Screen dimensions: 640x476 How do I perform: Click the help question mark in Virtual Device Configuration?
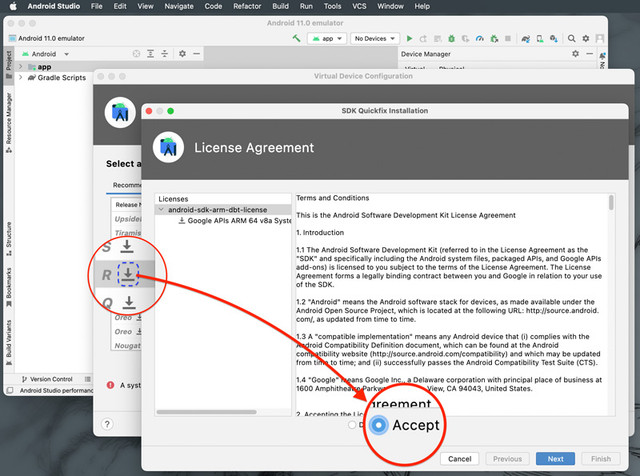(x=107, y=424)
